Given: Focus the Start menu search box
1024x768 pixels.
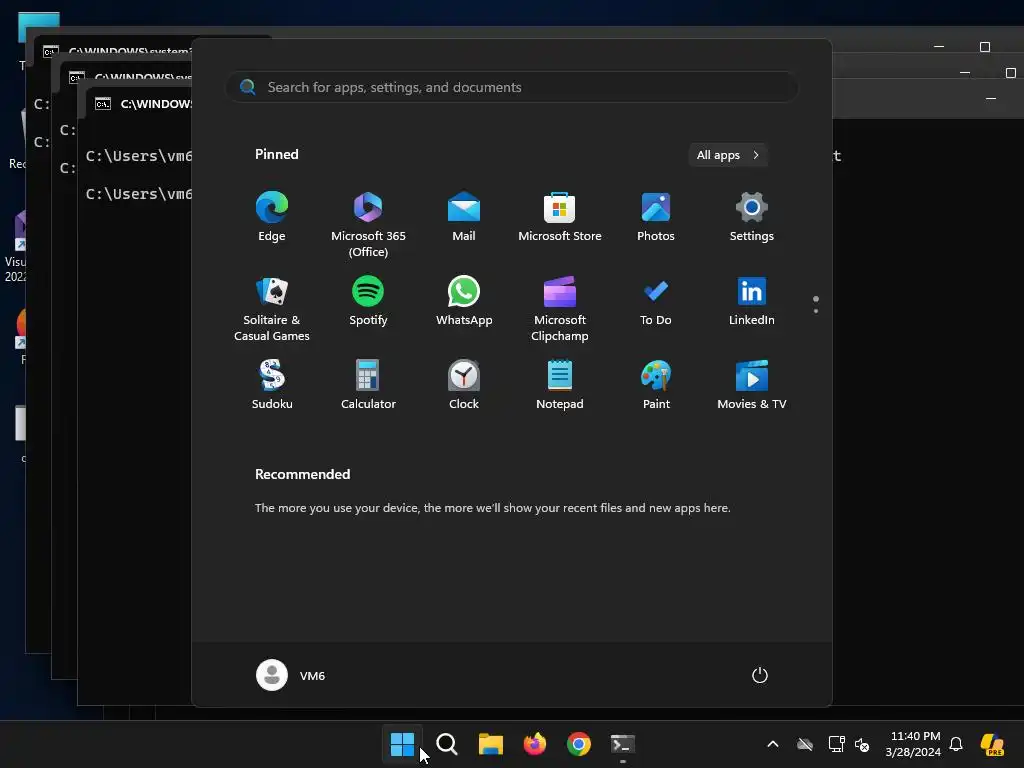Looking at the screenshot, I should point(512,87).
